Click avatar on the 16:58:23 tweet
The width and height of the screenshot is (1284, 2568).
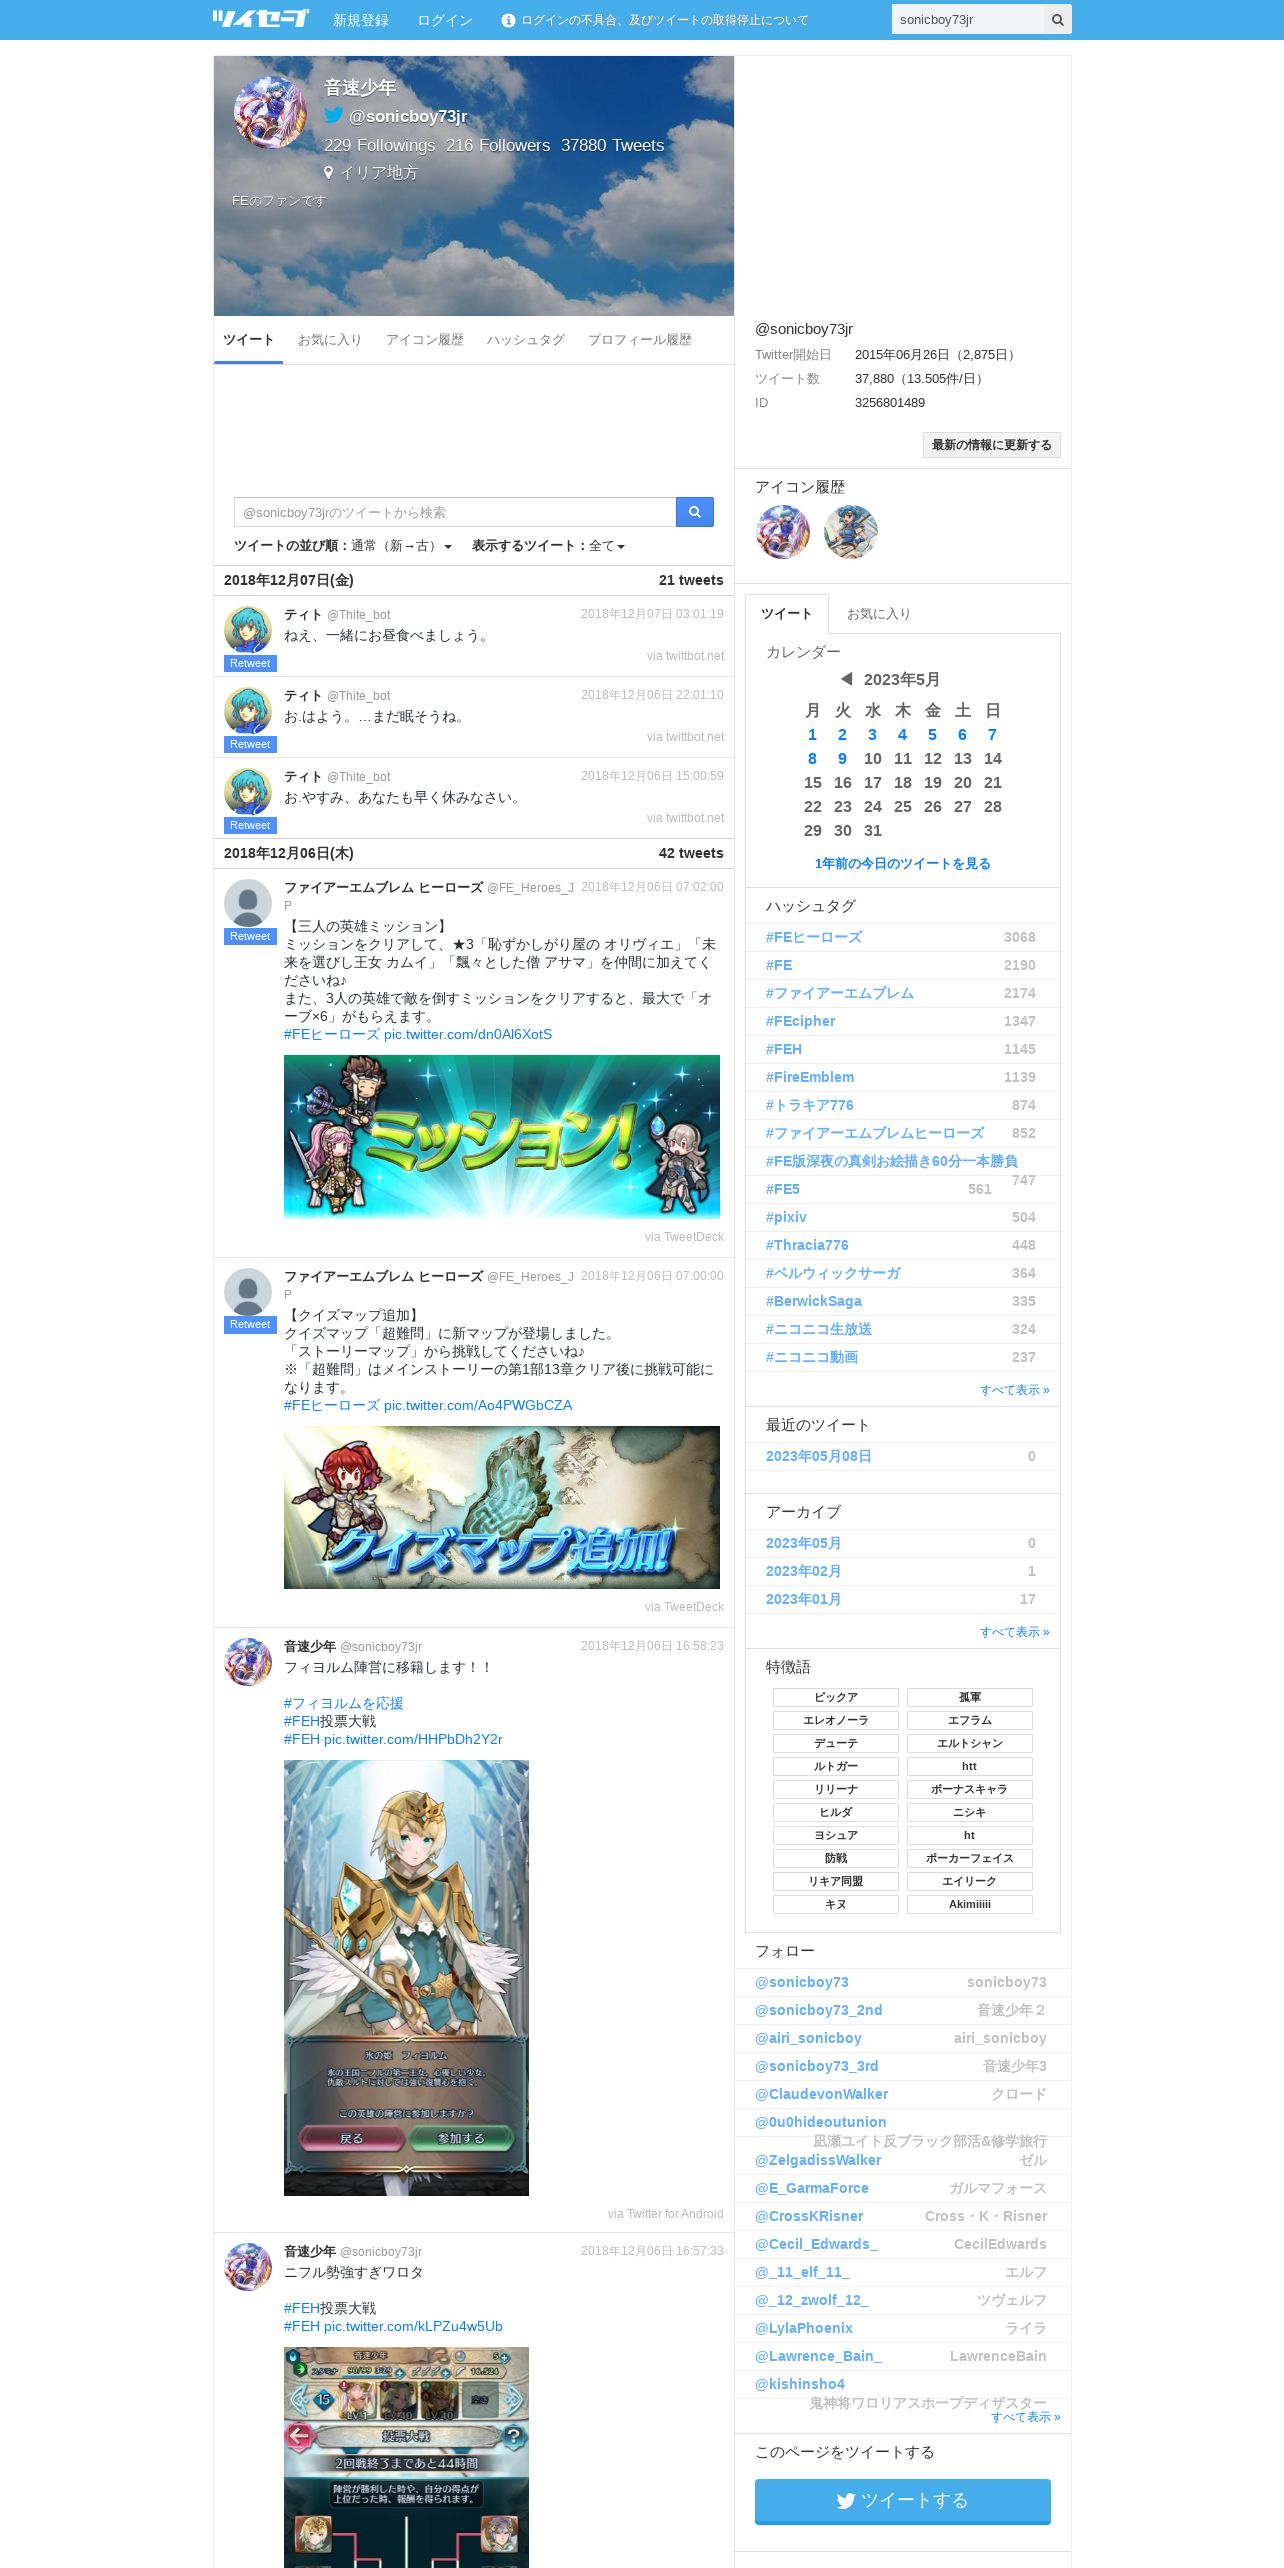(x=248, y=1661)
